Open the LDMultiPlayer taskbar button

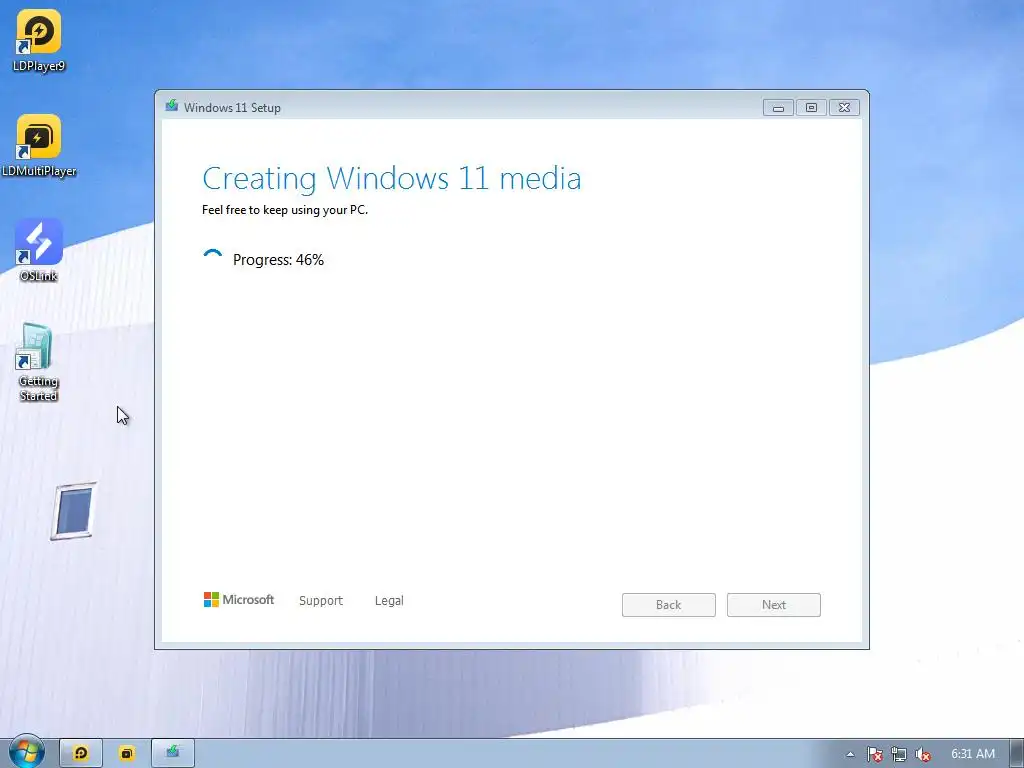[x=127, y=753]
